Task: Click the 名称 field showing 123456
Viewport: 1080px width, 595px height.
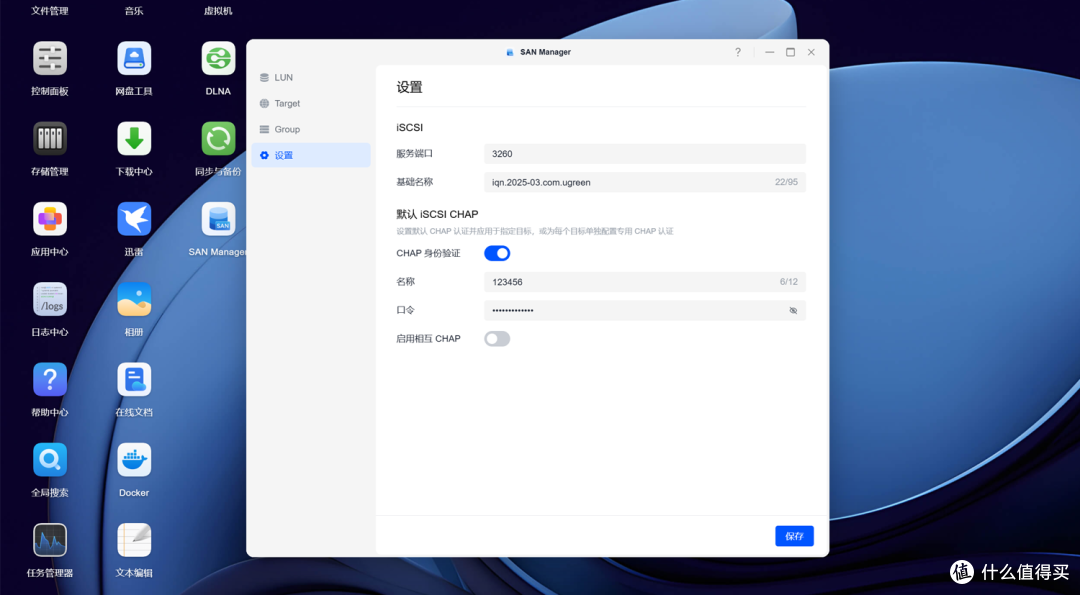Action: coord(645,282)
